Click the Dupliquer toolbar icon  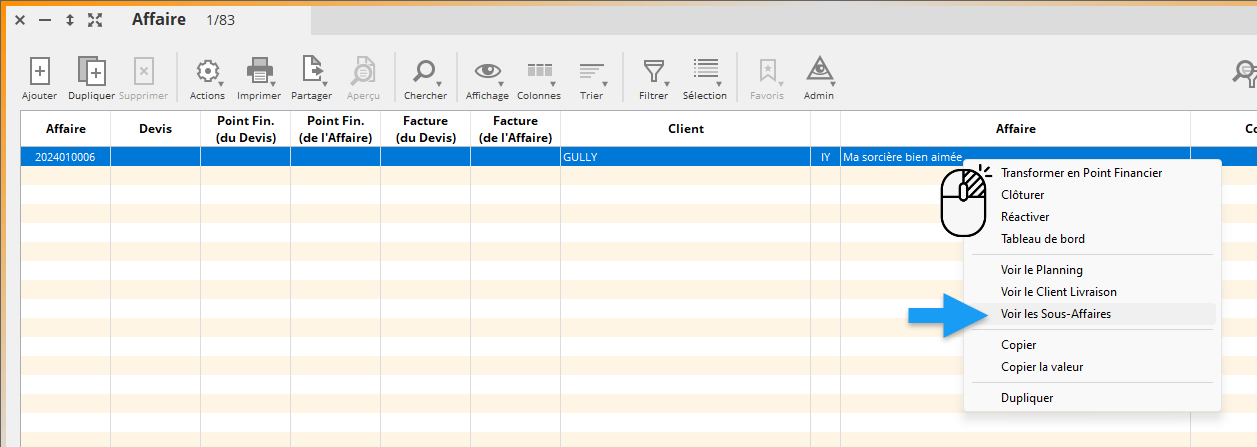pos(91,72)
